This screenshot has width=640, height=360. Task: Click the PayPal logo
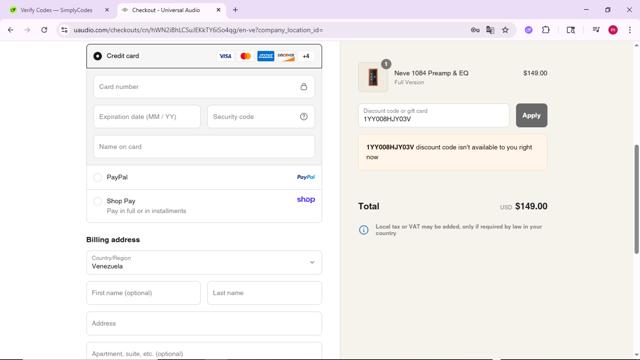coord(306,177)
